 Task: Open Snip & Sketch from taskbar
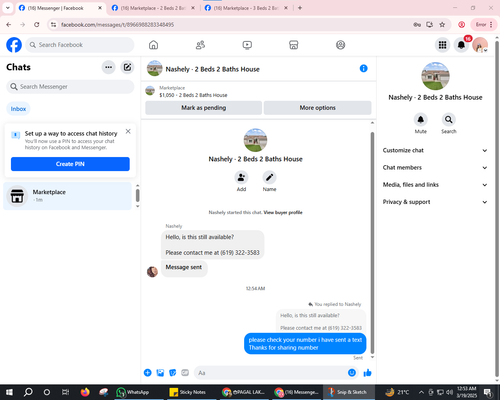click(348, 392)
